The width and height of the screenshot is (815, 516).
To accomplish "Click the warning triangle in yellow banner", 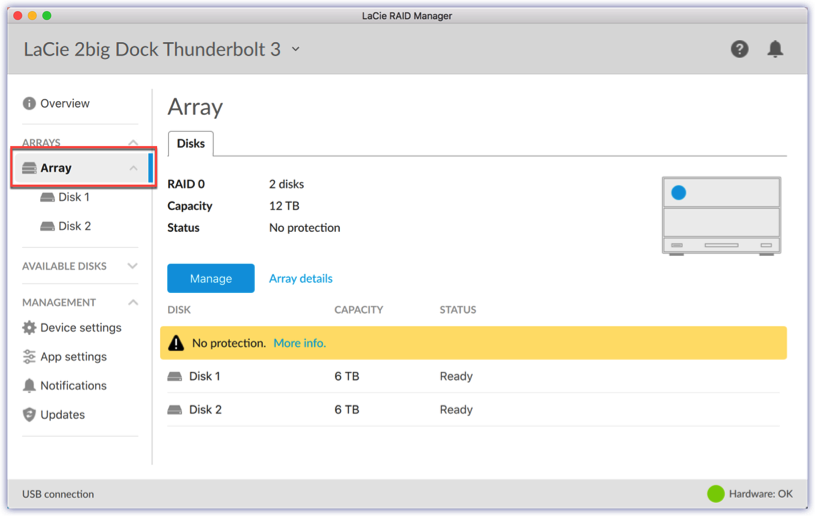I will (176, 343).
